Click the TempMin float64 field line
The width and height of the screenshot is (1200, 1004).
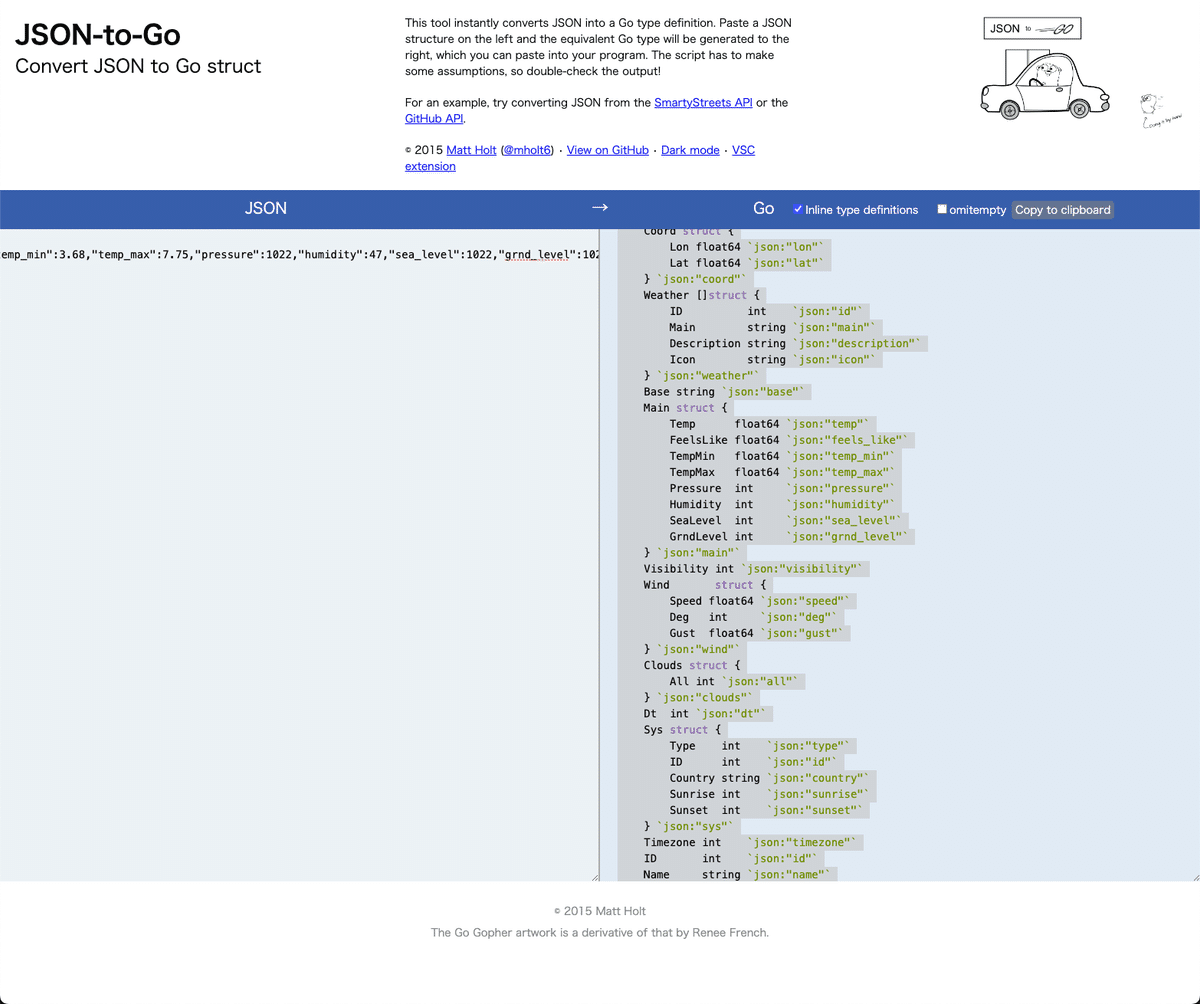783,456
